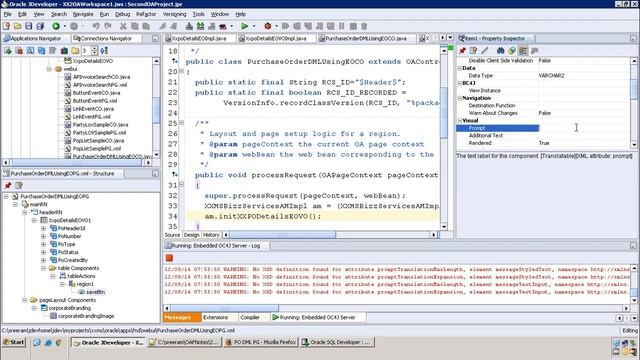Switch to PO DML PG Mozilla Firefox taskbar button
Image resolution: width=640 pixels, height=360 pixels.
click(260, 342)
